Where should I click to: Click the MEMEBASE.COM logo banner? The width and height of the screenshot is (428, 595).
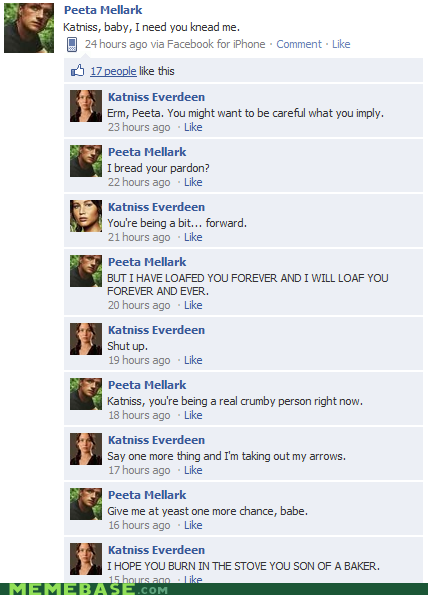(x=88, y=589)
